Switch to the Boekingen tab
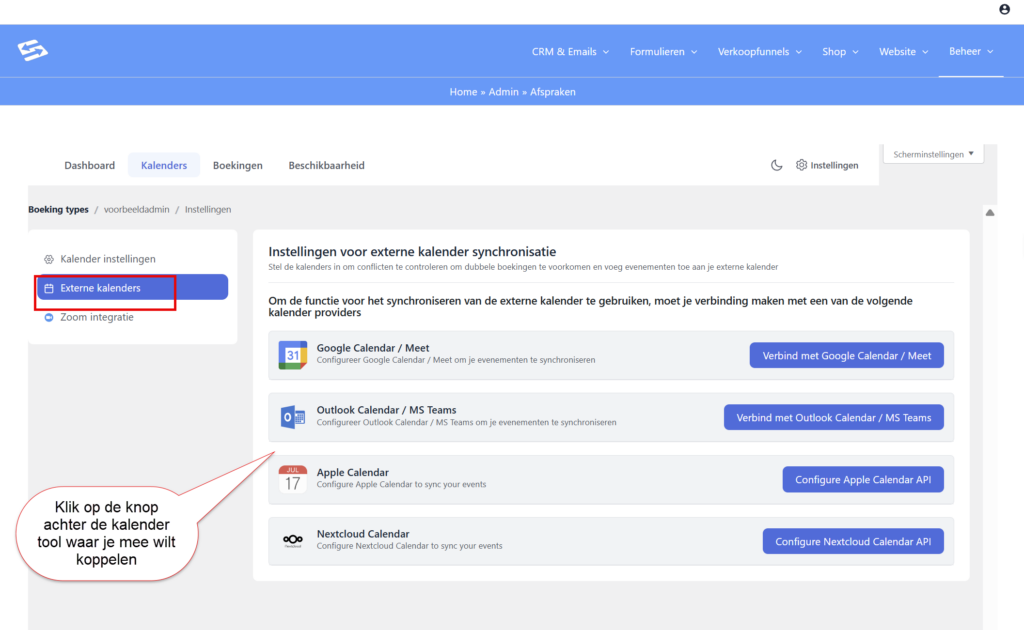Image resolution: width=1024 pixels, height=630 pixels. click(237, 165)
